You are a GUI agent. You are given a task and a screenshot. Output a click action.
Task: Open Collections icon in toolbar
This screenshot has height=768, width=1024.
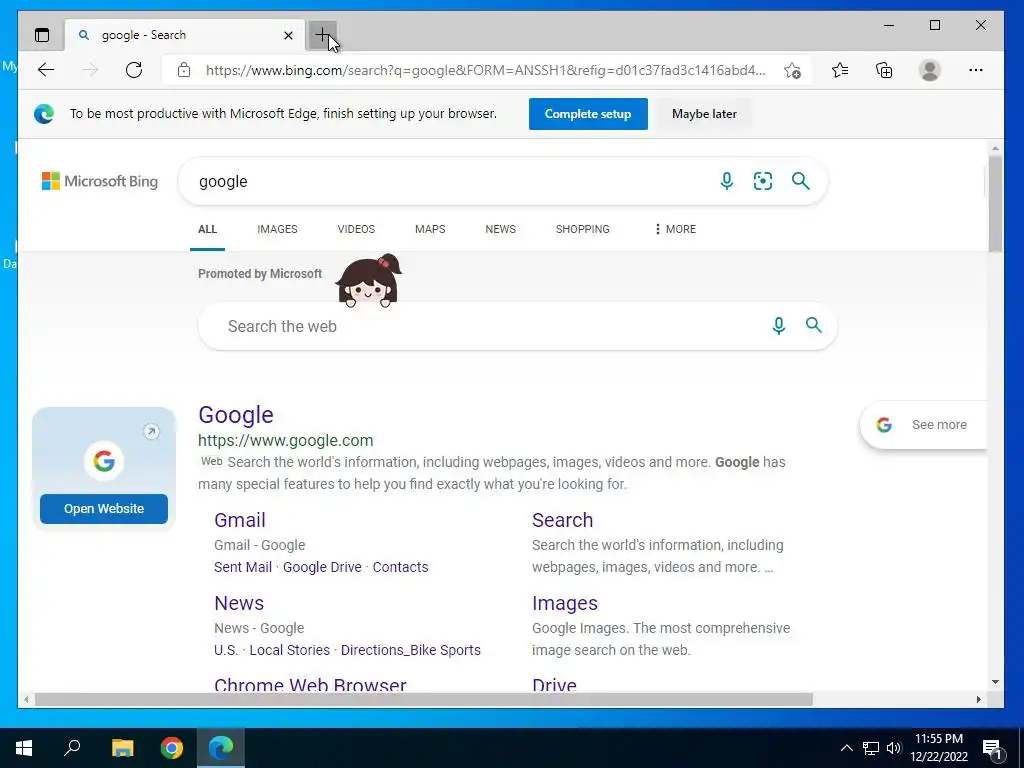tap(884, 70)
